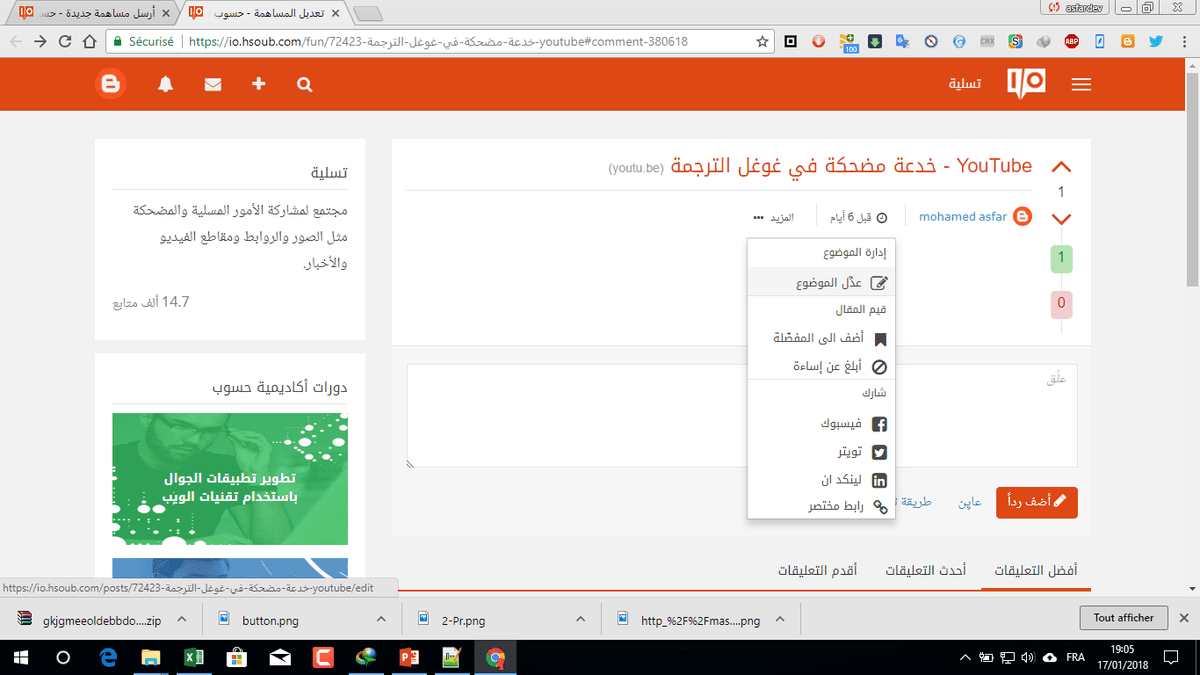This screenshot has width=1200, height=675.
Task: Click the green positive votes count box
Action: pos(1061,259)
